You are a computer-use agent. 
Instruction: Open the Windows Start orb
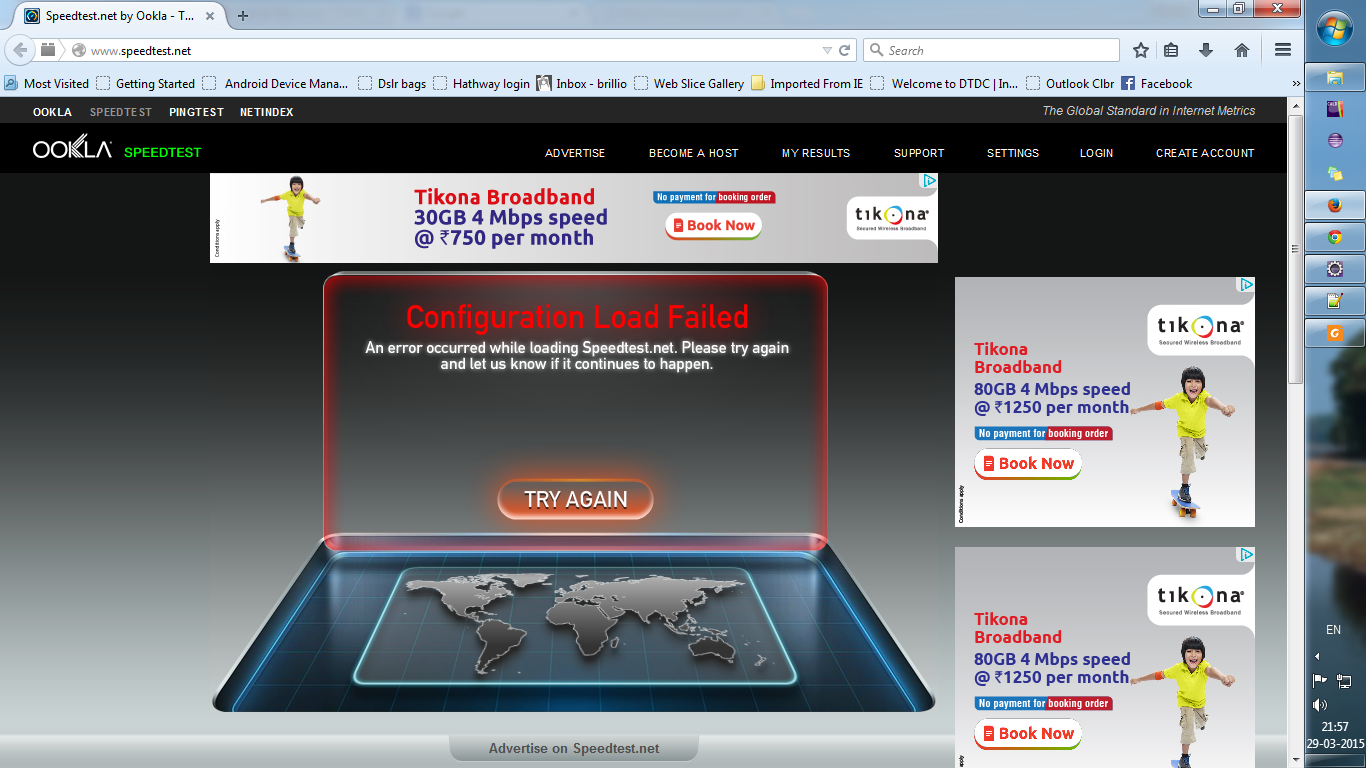[x=1335, y=28]
